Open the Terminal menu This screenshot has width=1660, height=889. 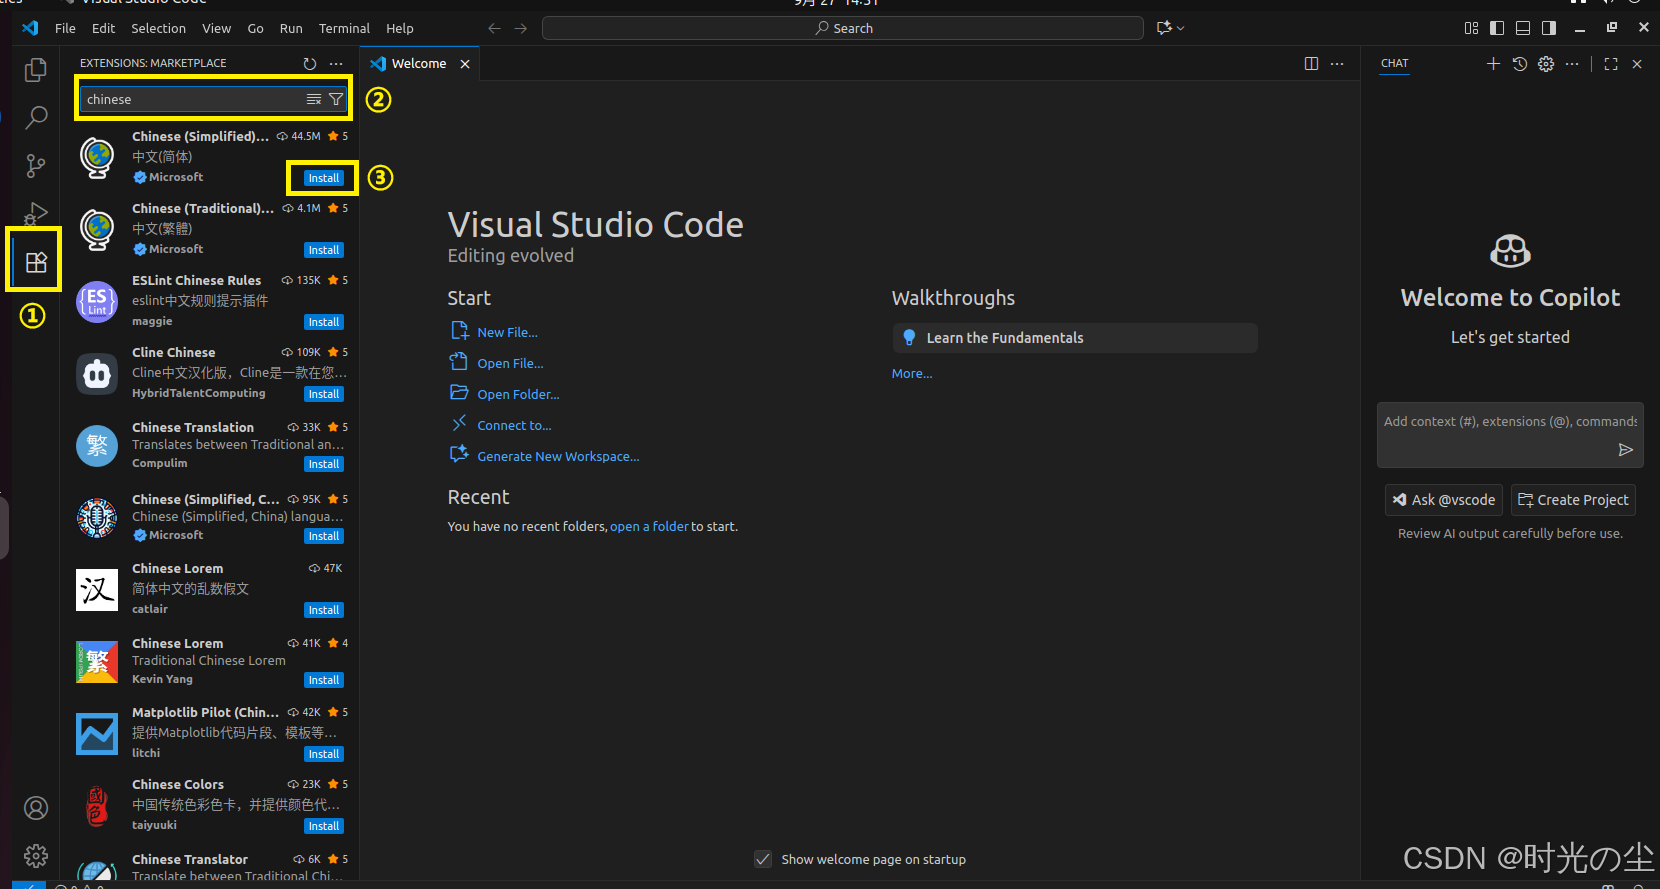click(x=344, y=28)
